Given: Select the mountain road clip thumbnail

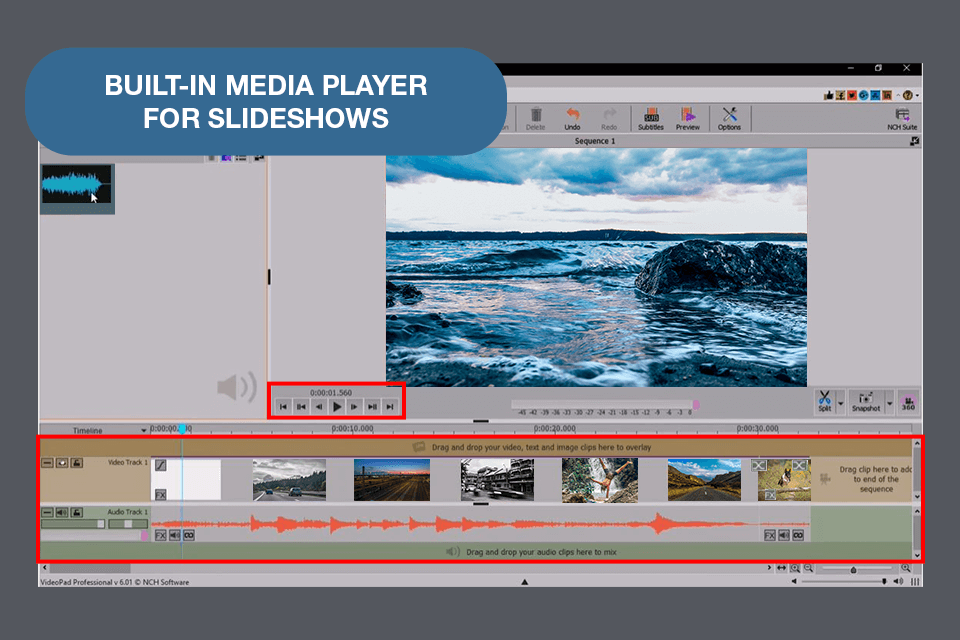Looking at the screenshot, I should click(x=704, y=480).
